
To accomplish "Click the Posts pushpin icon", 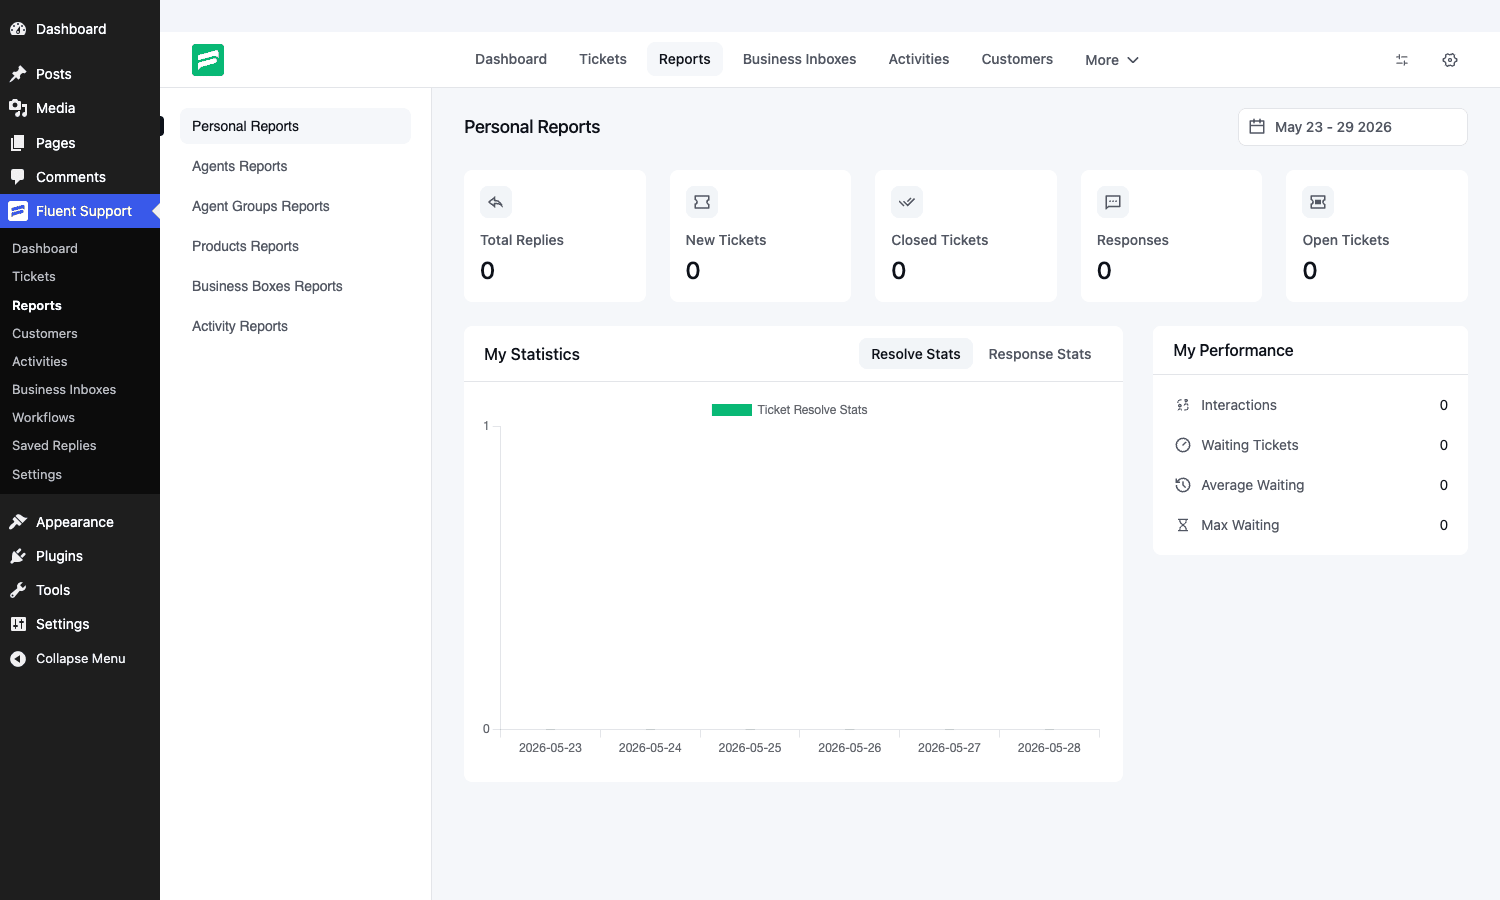I will coord(18,74).
